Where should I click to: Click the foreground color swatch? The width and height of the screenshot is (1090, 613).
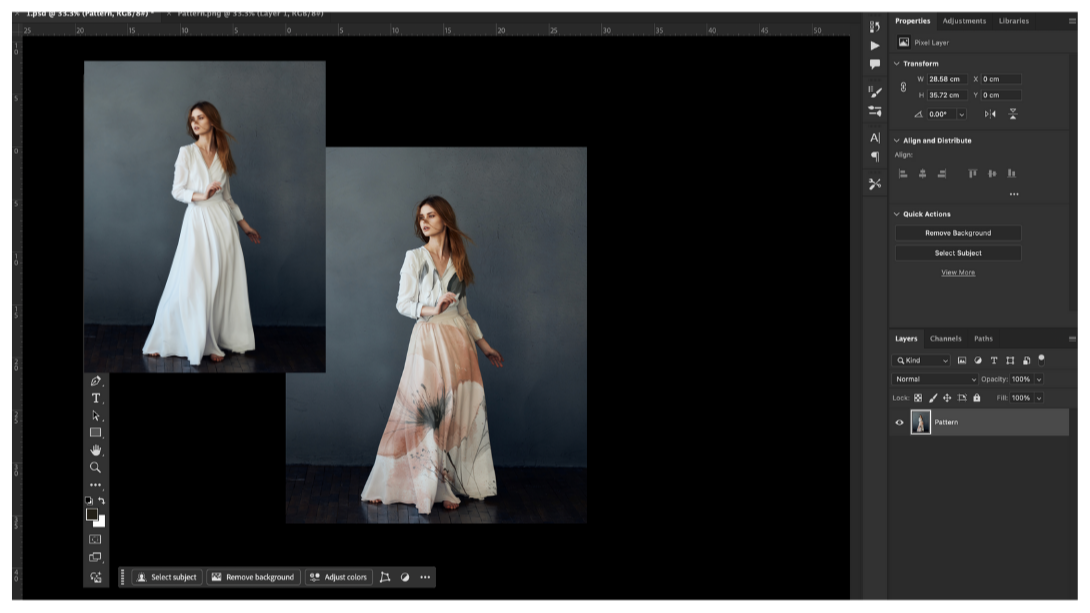pos(92,514)
